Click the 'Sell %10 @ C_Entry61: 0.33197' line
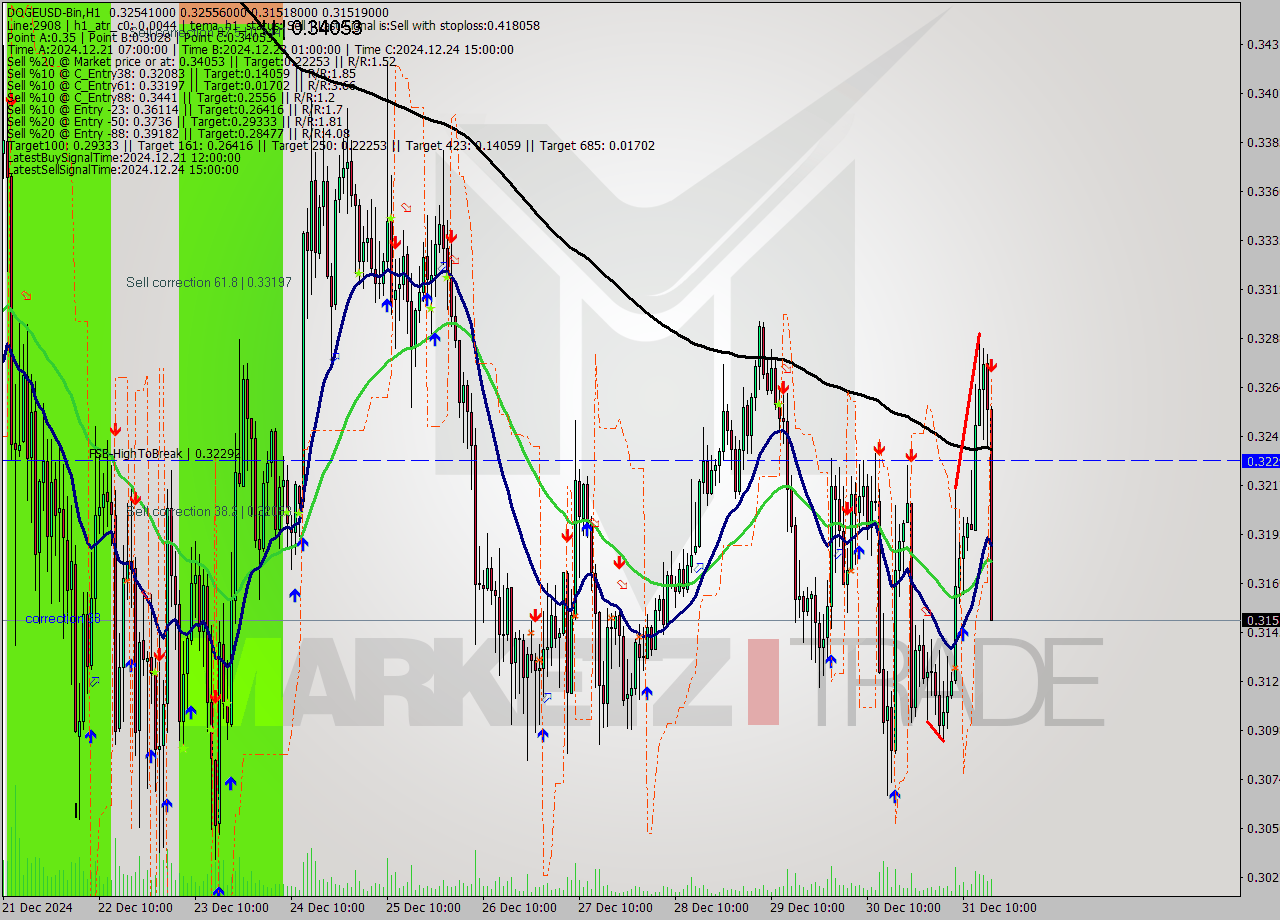 coord(181,86)
